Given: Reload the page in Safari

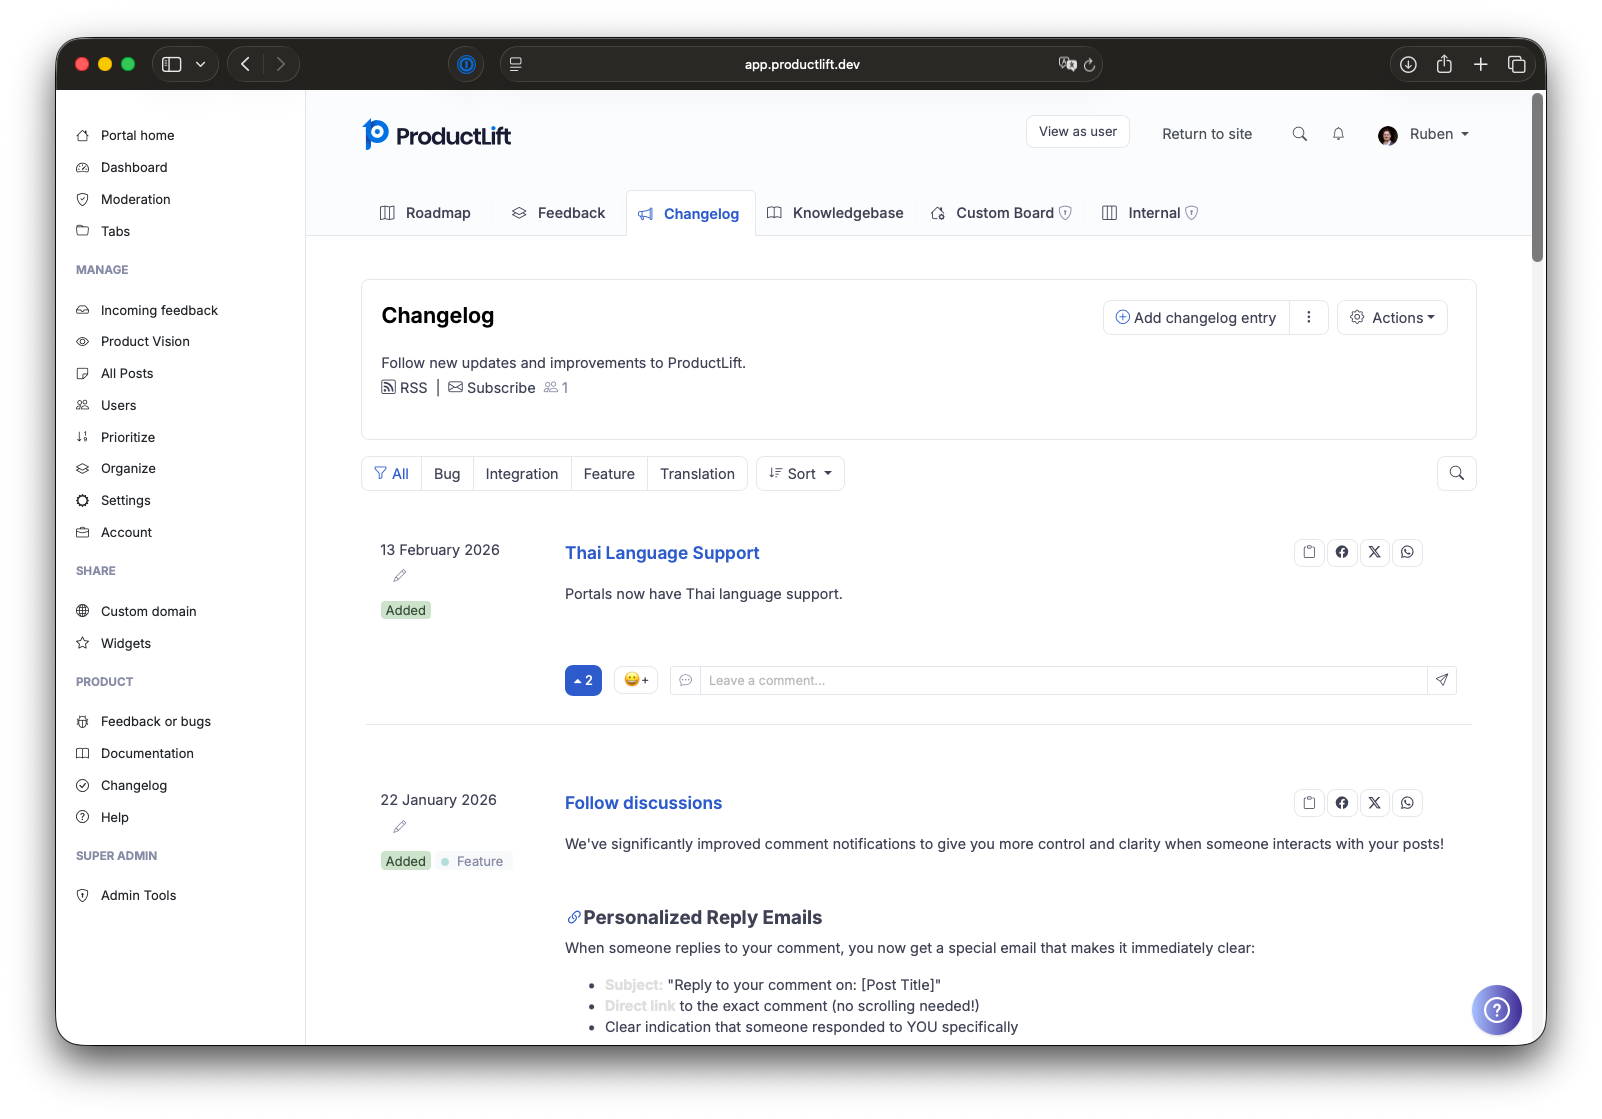Looking at the screenshot, I should pyautogui.click(x=1089, y=64).
